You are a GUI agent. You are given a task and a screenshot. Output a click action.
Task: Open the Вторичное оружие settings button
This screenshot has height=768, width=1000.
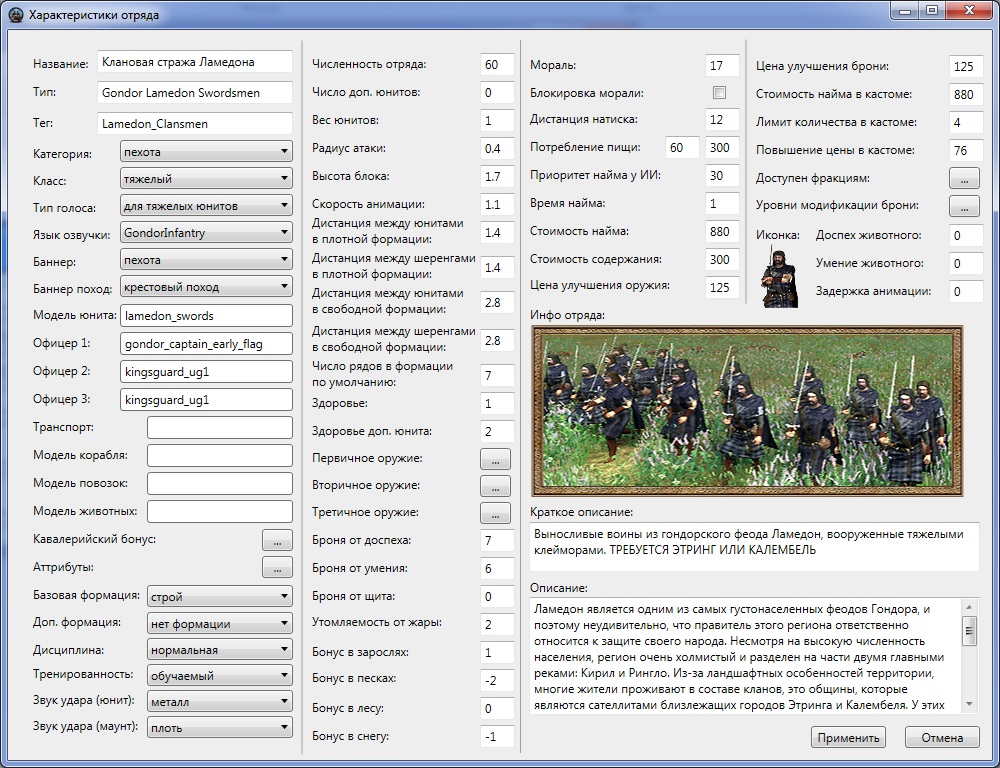pos(496,486)
